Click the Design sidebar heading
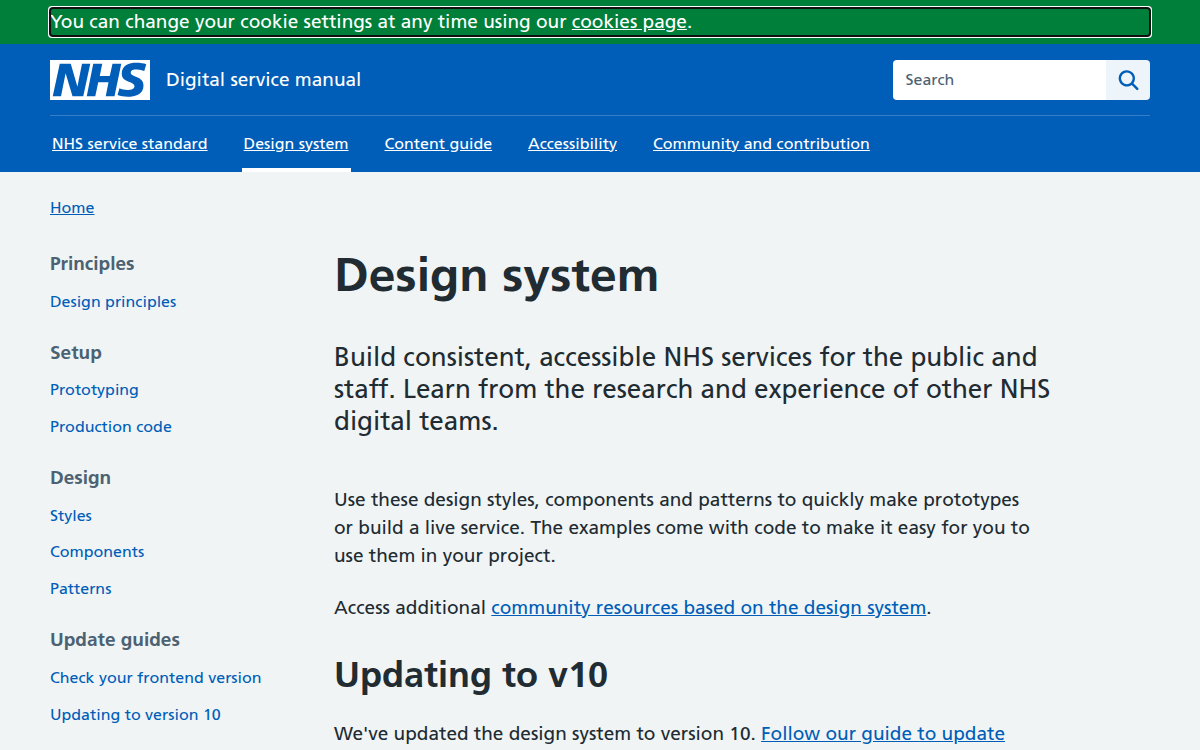This screenshot has width=1200, height=750. 80,478
